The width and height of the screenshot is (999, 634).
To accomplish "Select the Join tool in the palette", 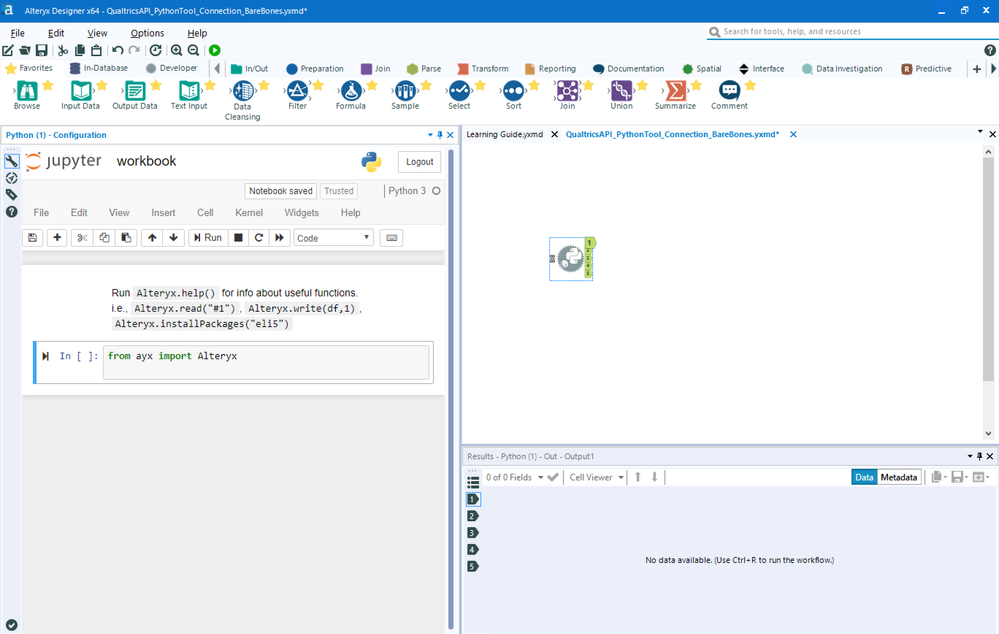I will pyautogui.click(x=567, y=96).
